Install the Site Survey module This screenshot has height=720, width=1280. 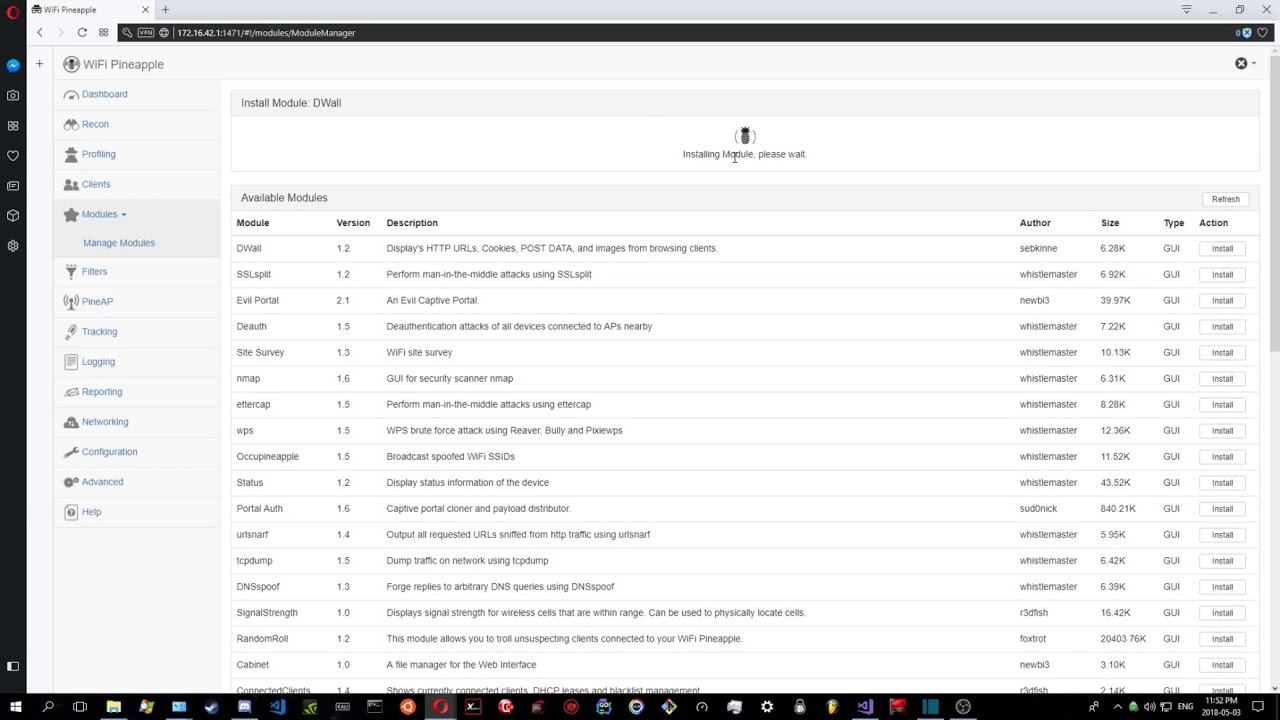[x=1222, y=352]
